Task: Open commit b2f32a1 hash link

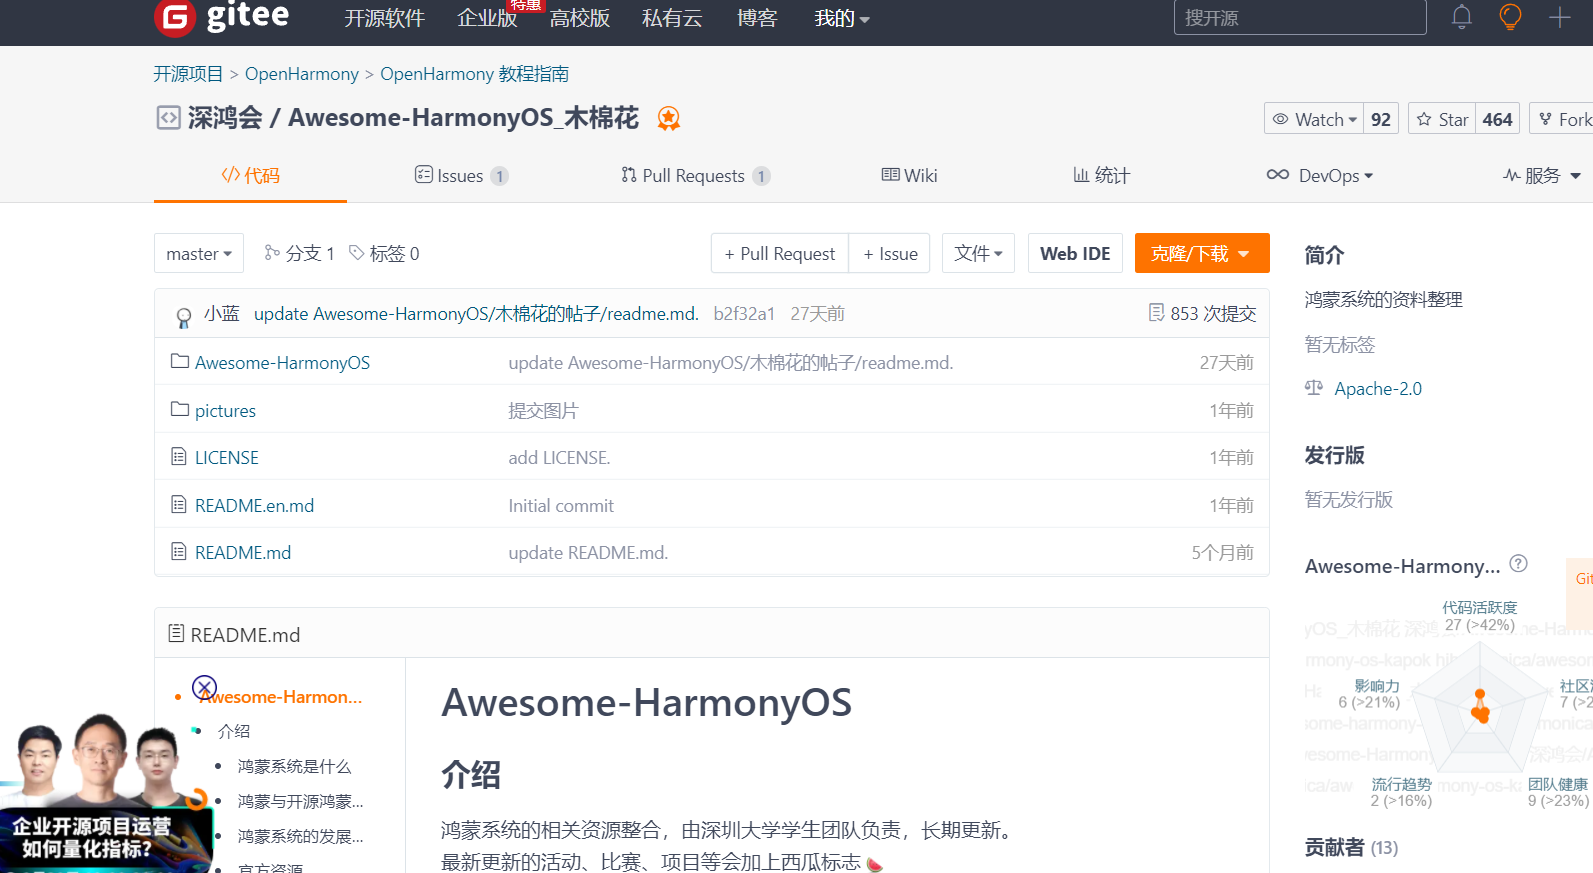Action: (744, 314)
